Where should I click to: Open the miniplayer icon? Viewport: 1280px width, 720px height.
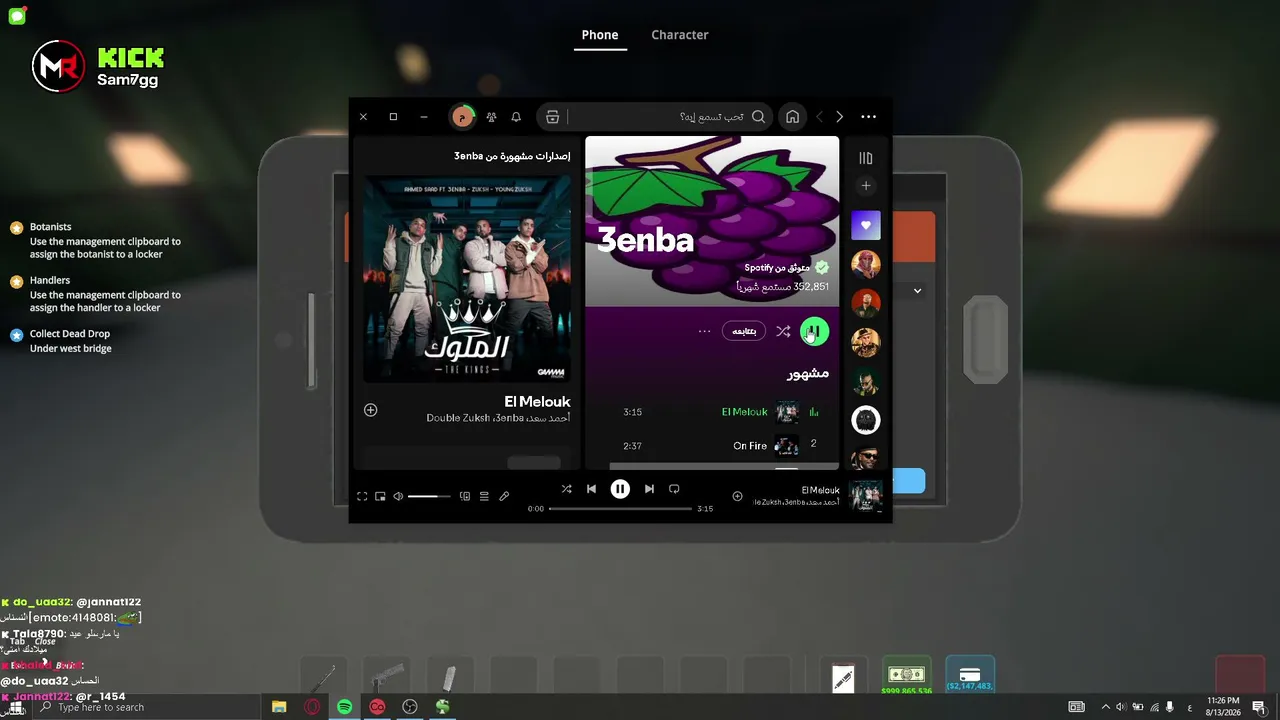point(380,496)
